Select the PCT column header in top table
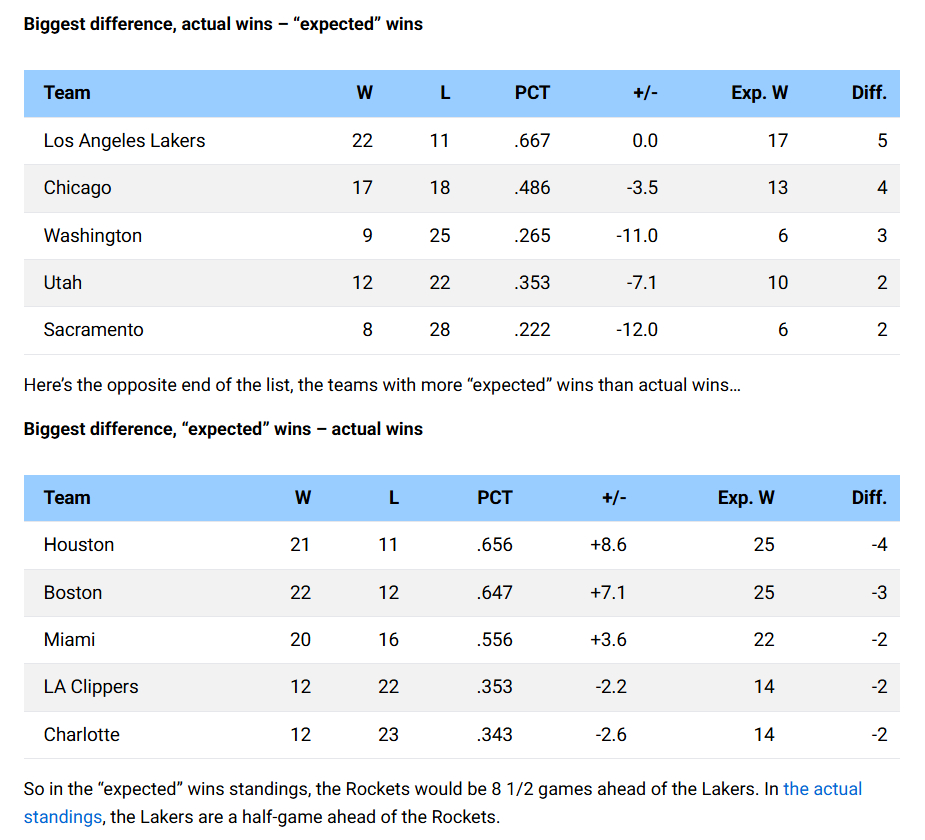The width and height of the screenshot is (925, 840). [532, 93]
